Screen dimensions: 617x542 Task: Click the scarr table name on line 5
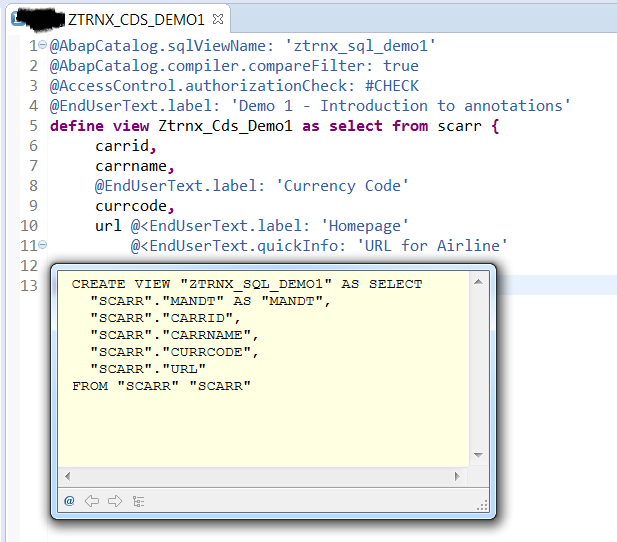[459, 126]
